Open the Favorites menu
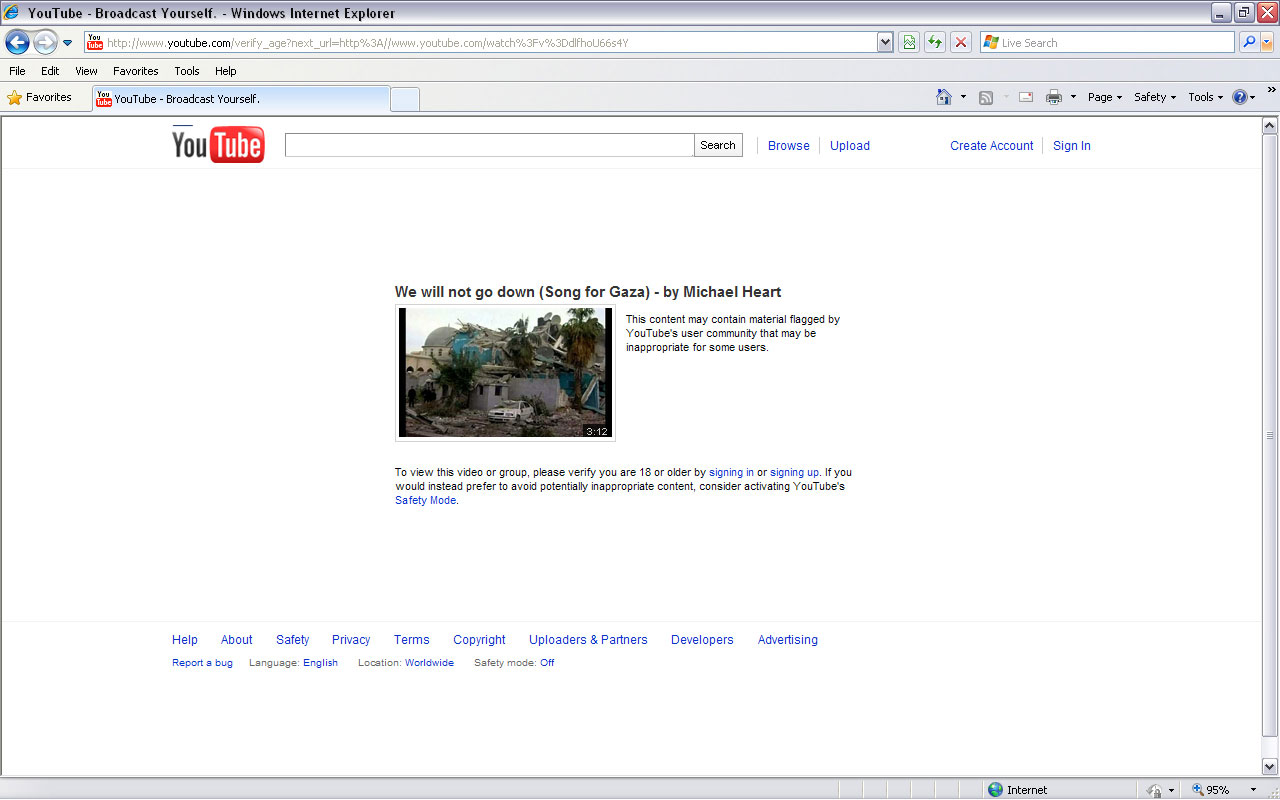The image size is (1280, 800). point(136,71)
